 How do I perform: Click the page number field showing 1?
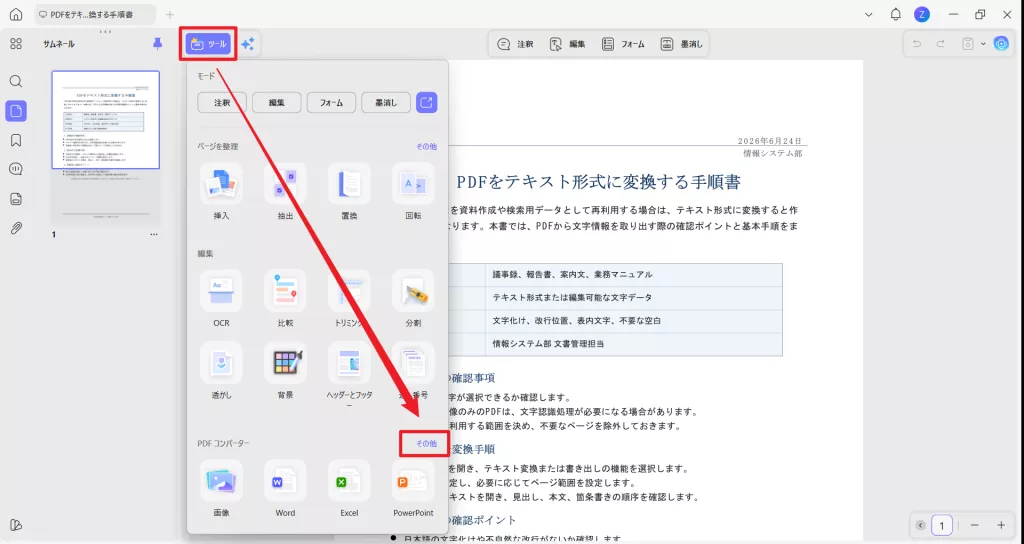(x=942, y=525)
